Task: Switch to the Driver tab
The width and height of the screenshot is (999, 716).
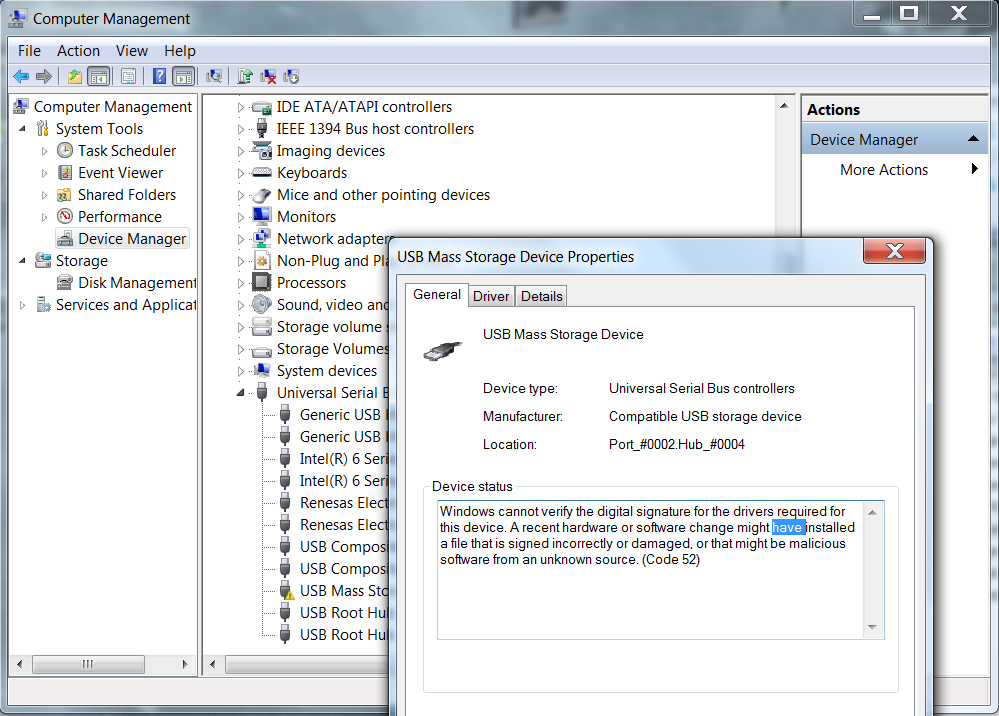Action: coord(491,296)
